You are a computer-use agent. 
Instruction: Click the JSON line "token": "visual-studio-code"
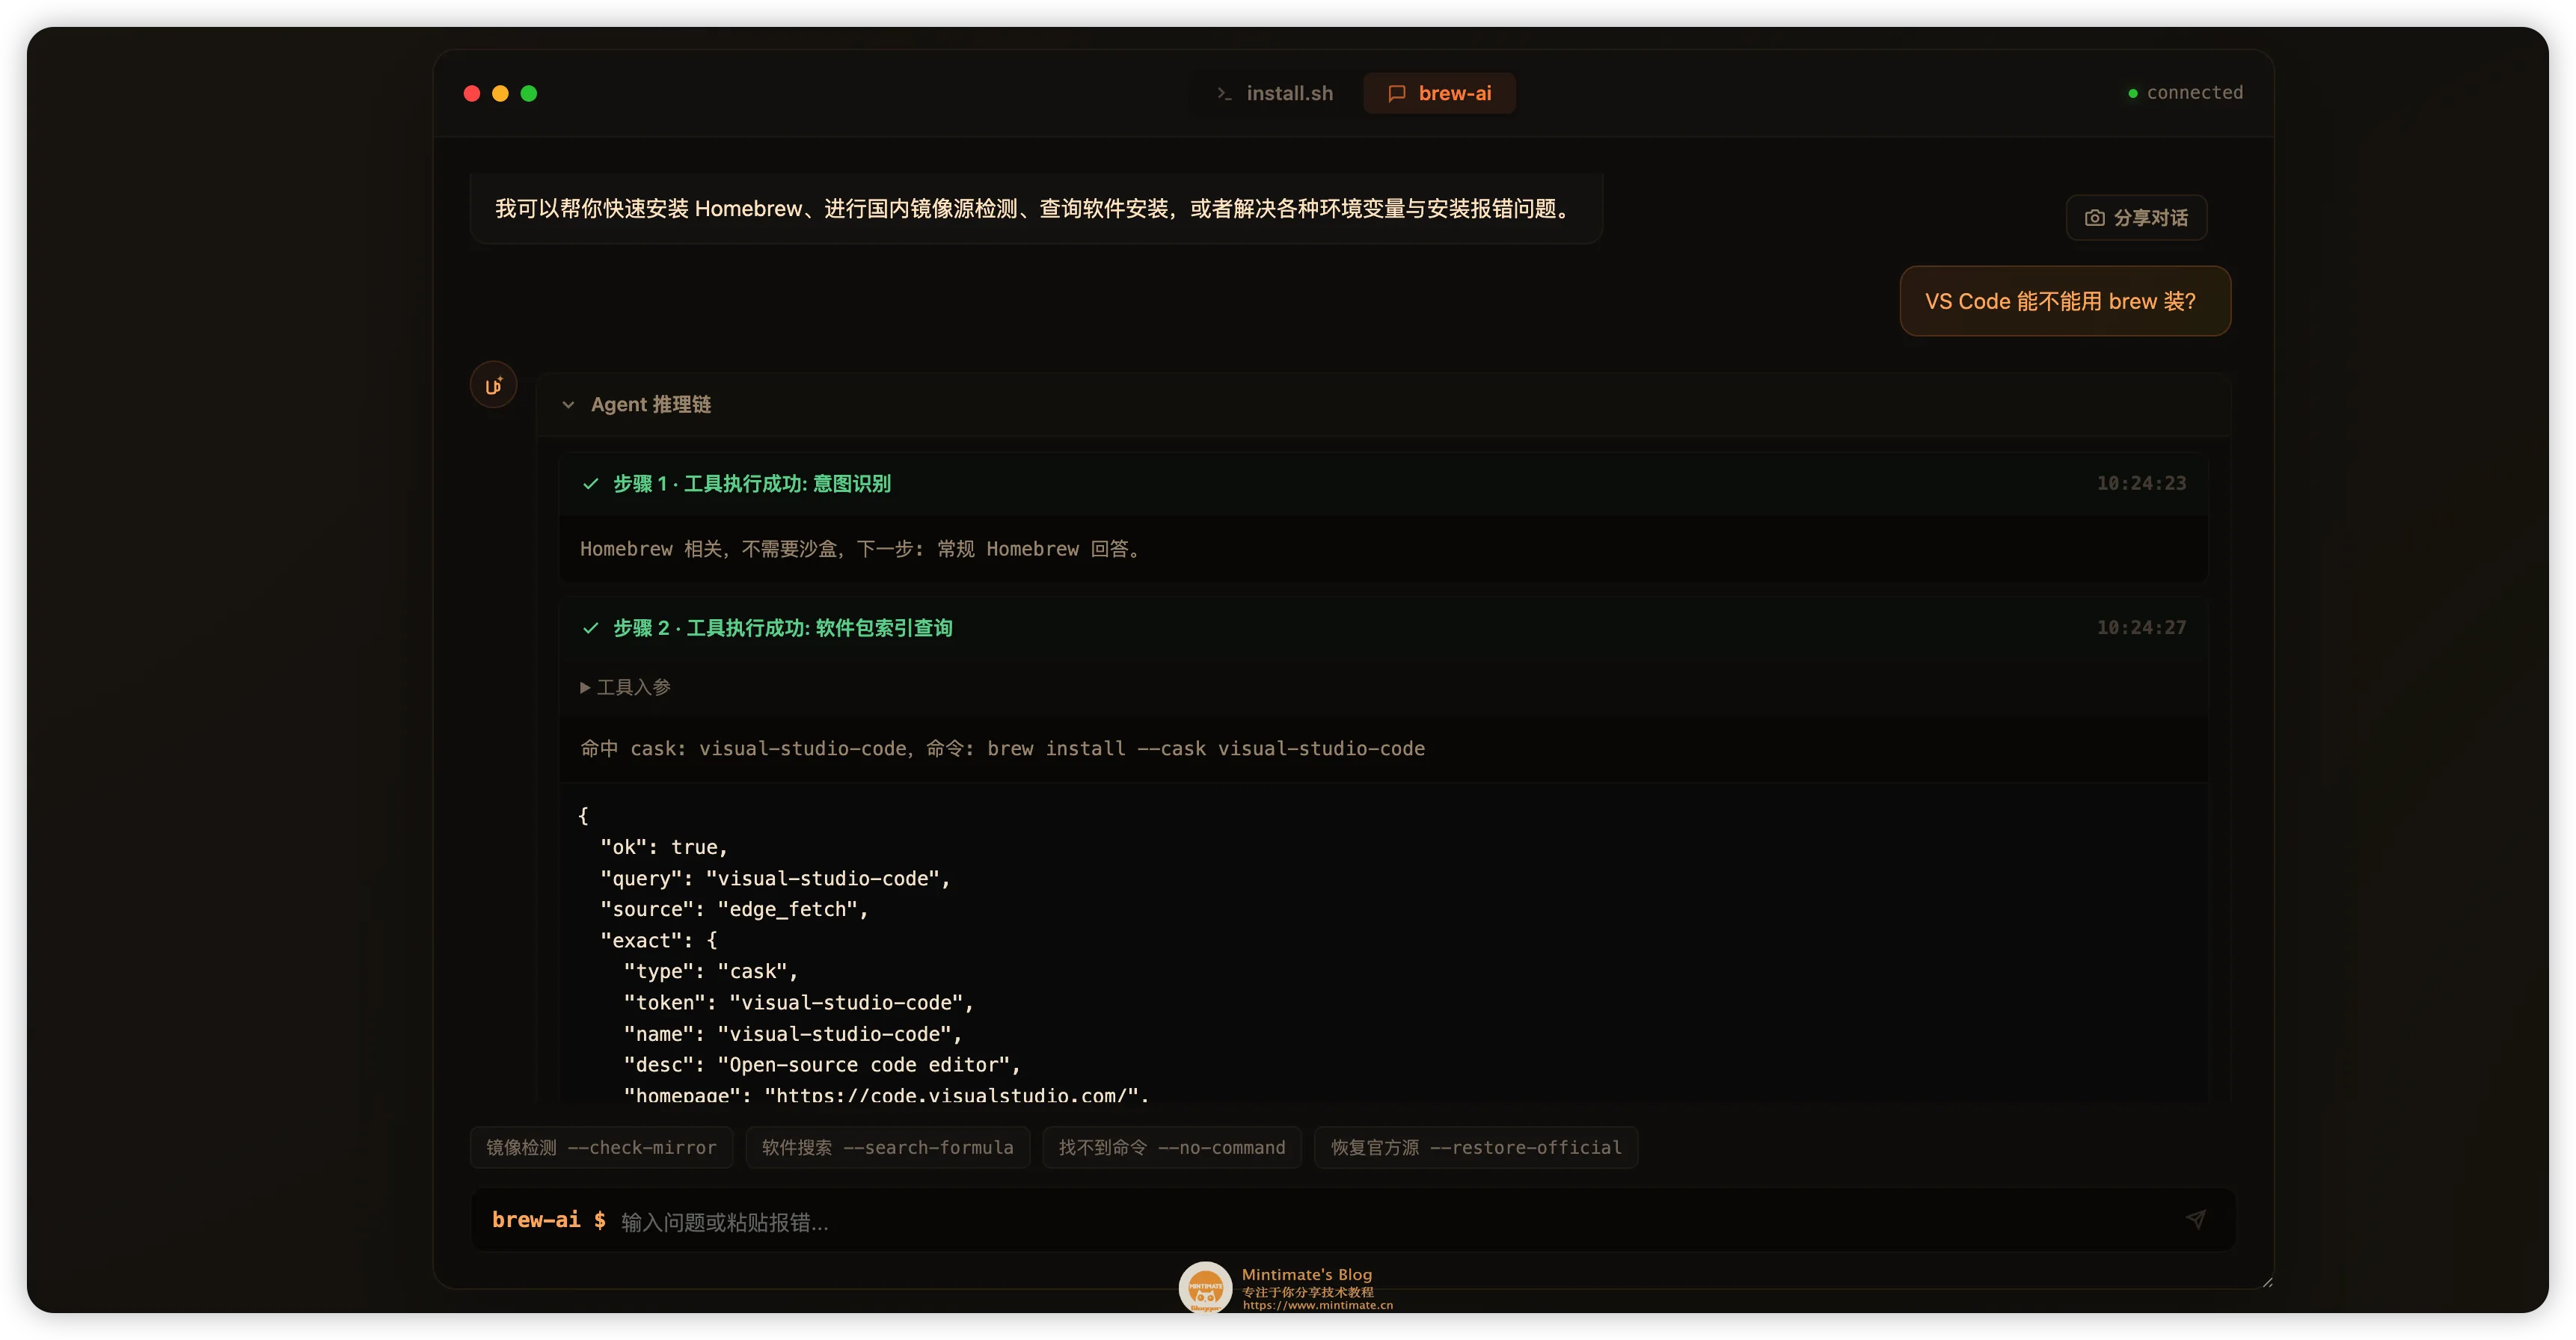(x=798, y=1002)
